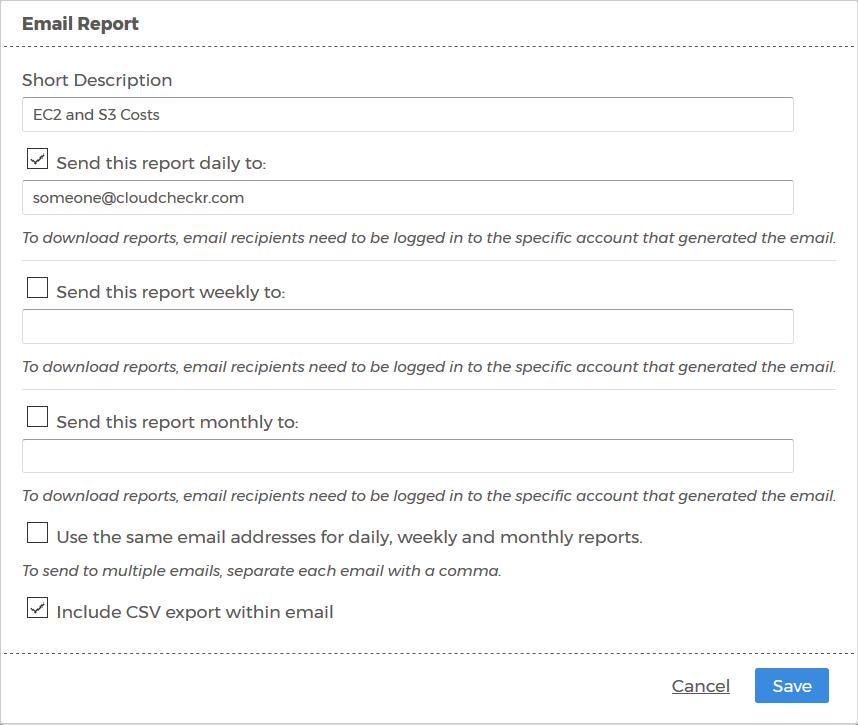The image size is (858, 725).
Task: Click the daily recipients field with someone@cloudcheckr.com
Action: pyautogui.click(x=408, y=198)
